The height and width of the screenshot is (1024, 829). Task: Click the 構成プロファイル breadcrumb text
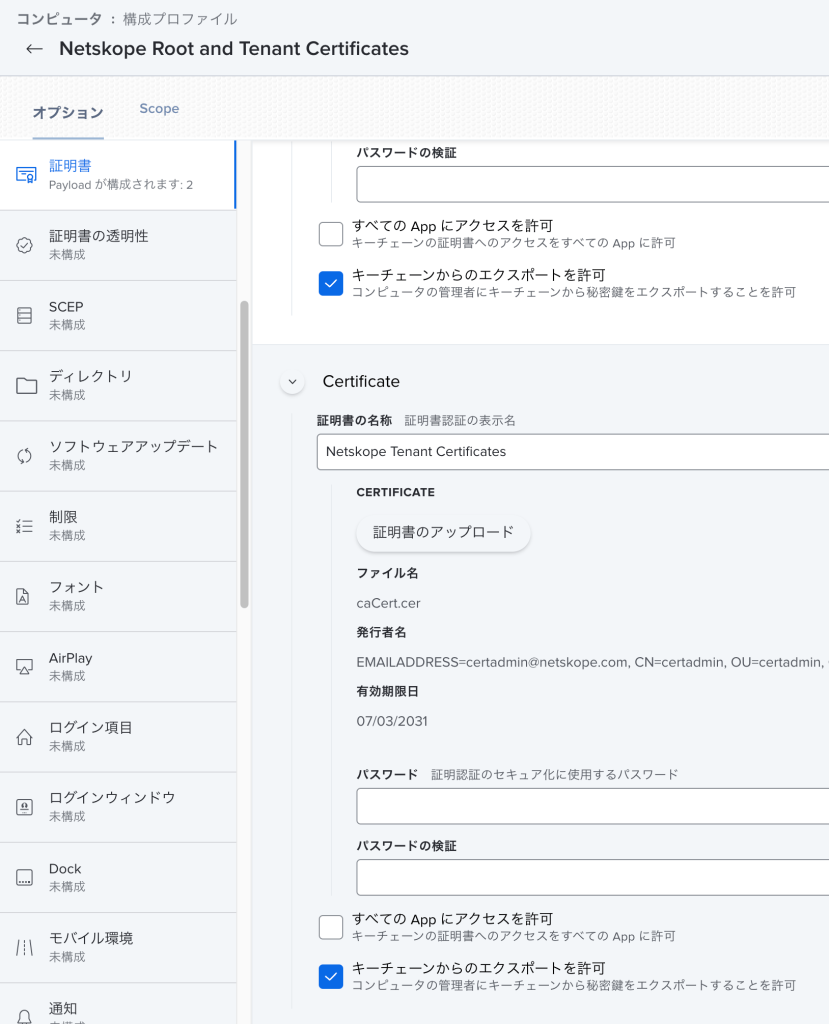click(x=180, y=19)
